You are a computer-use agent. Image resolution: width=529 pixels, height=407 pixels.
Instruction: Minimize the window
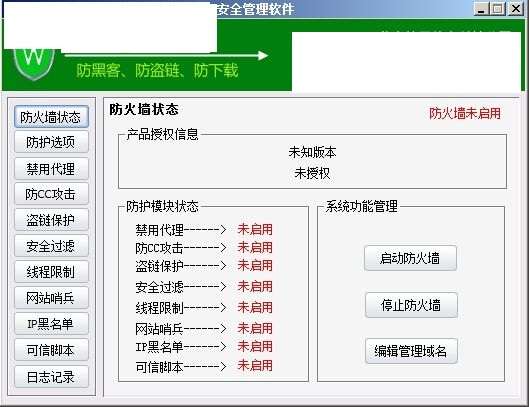tap(481, 9)
